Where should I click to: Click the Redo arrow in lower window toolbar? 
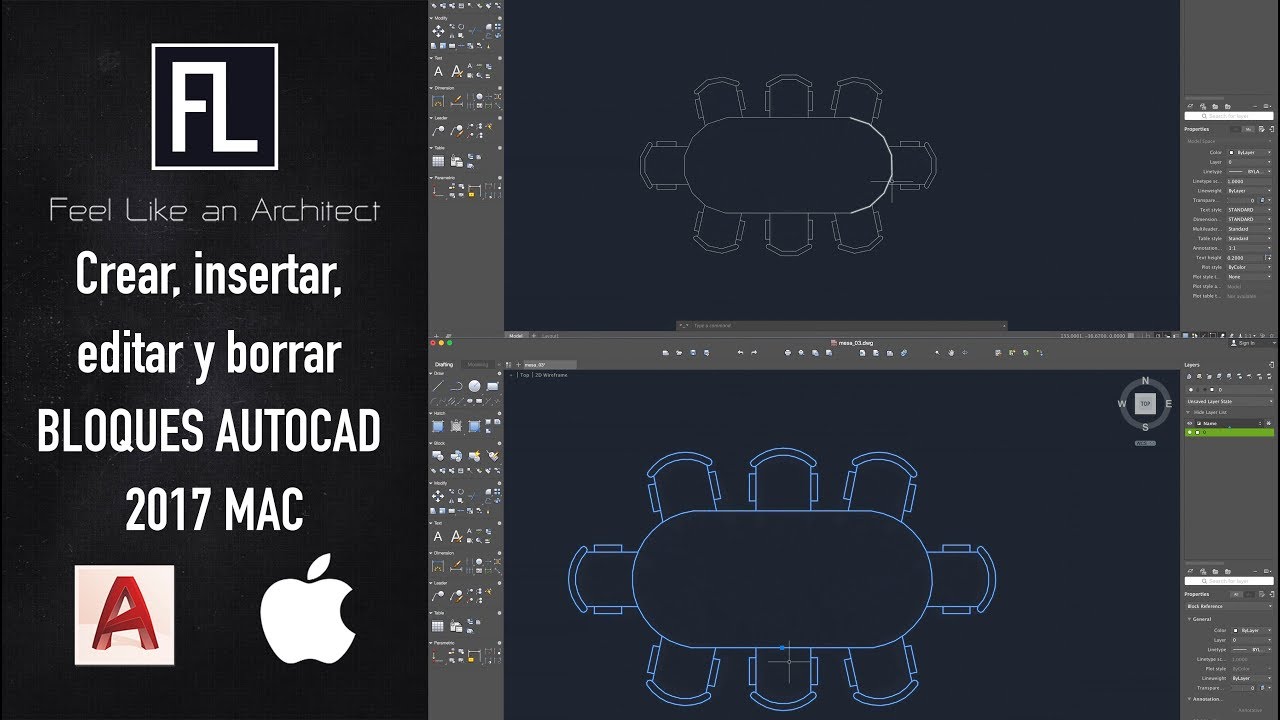click(x=754, y=352)
